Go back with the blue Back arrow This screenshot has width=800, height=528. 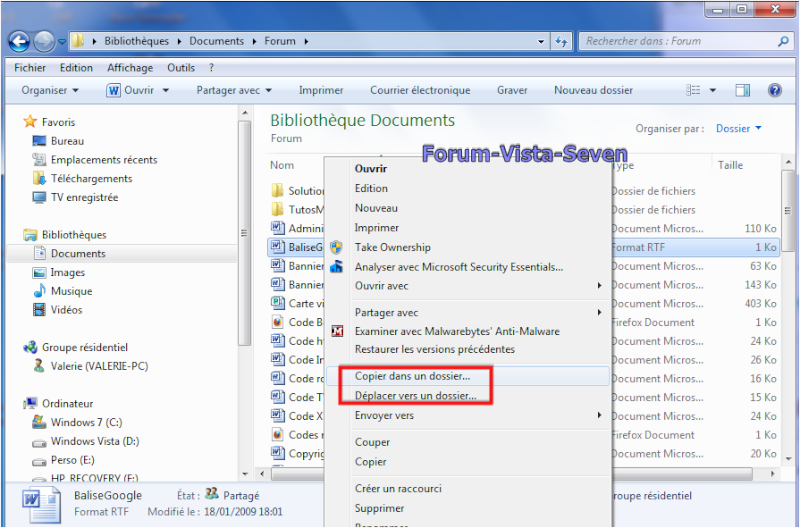point(19,41)
